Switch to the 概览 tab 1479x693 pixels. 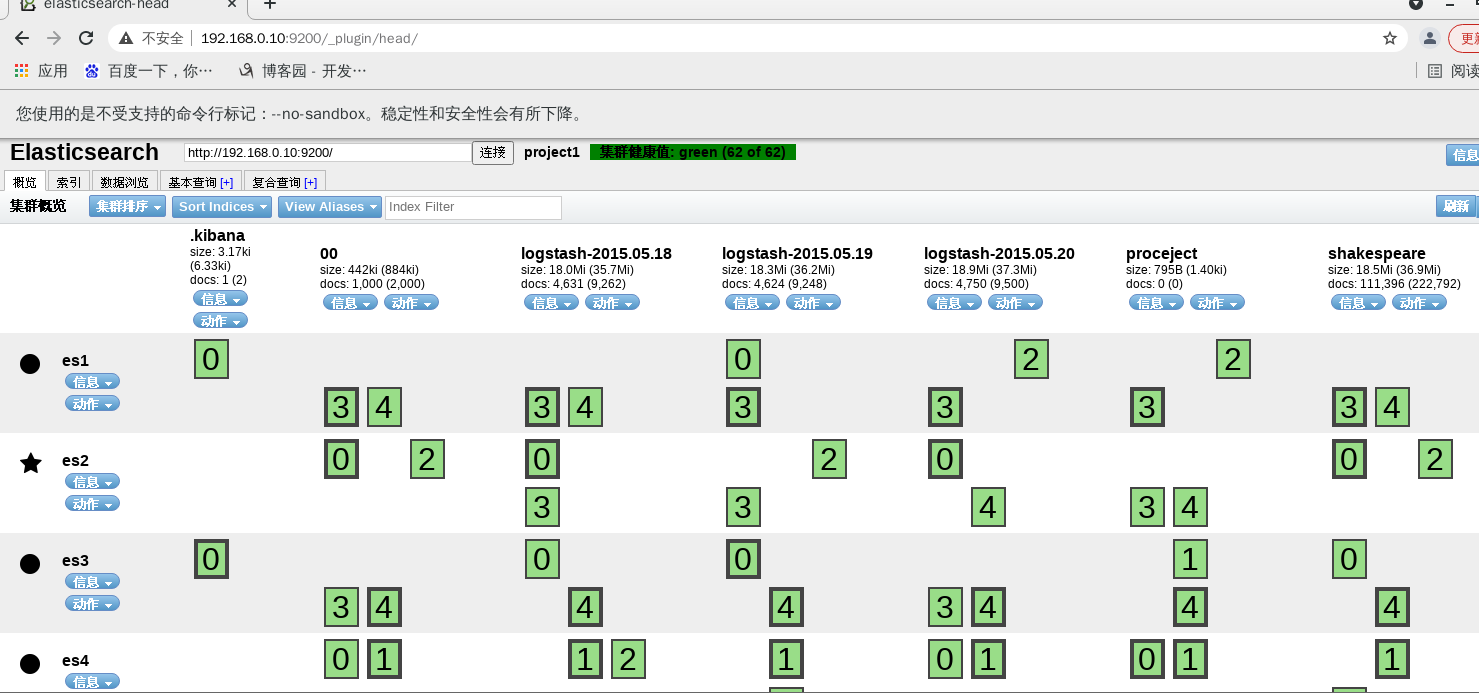[x=24, y=182]
